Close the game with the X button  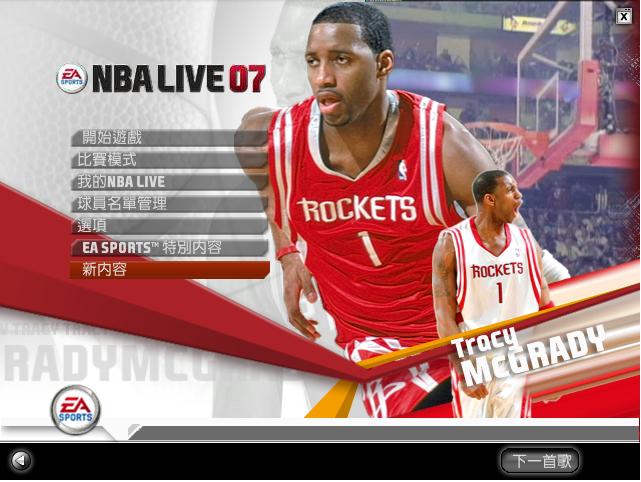pyautogui.click(x=624, y=15)
